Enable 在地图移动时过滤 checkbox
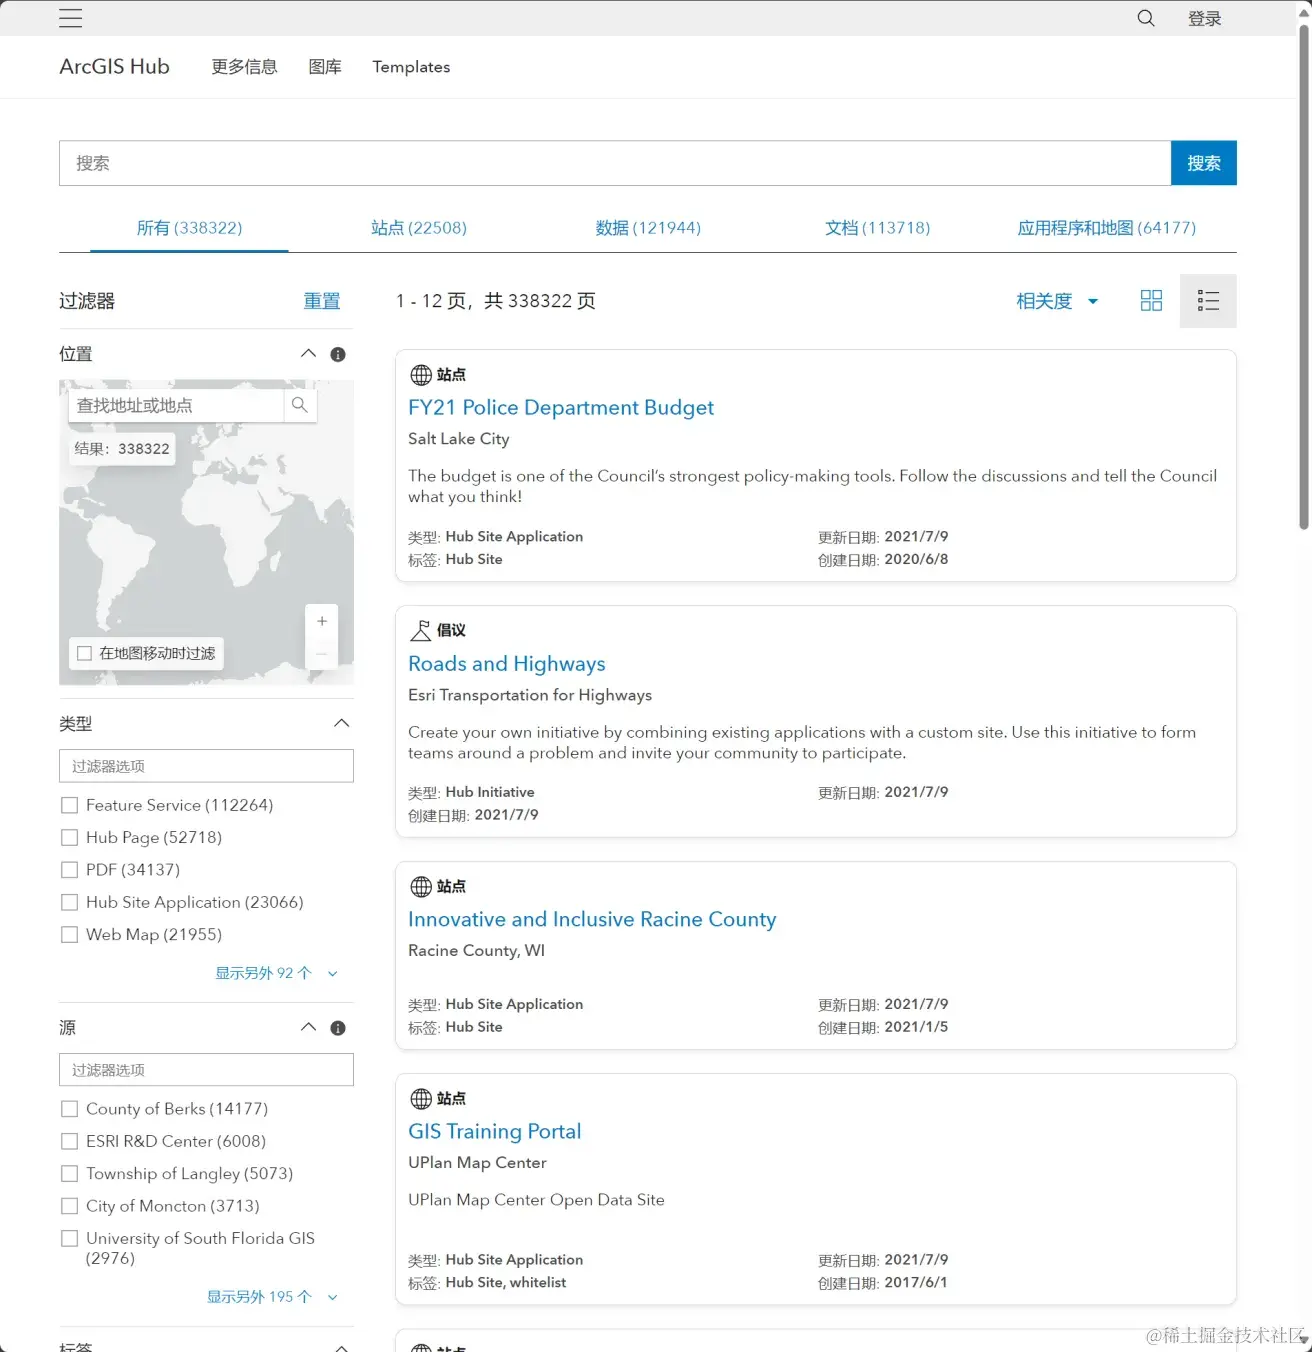This screenshot has width=1312, height=1352. tap(85, 653)
